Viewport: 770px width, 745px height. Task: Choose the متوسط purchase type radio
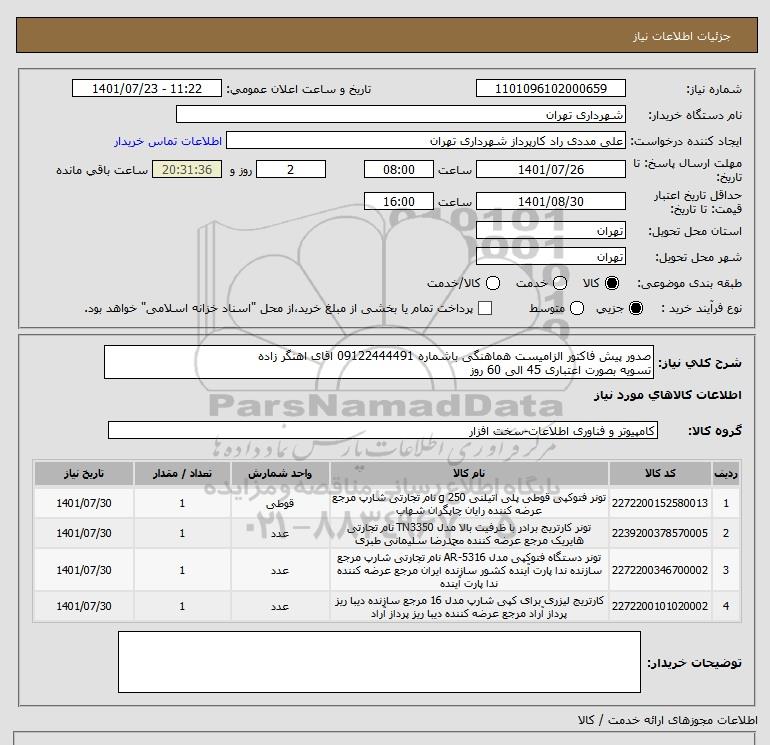tap(577, 308)
